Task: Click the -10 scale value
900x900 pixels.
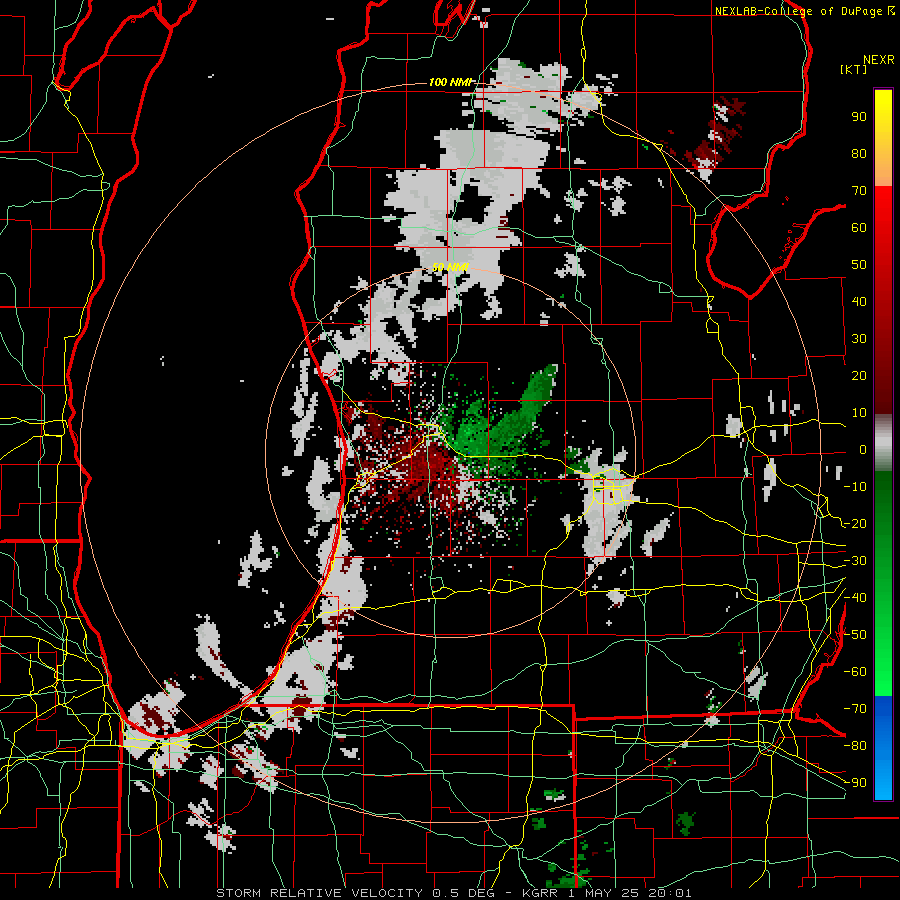Action: 855,487
